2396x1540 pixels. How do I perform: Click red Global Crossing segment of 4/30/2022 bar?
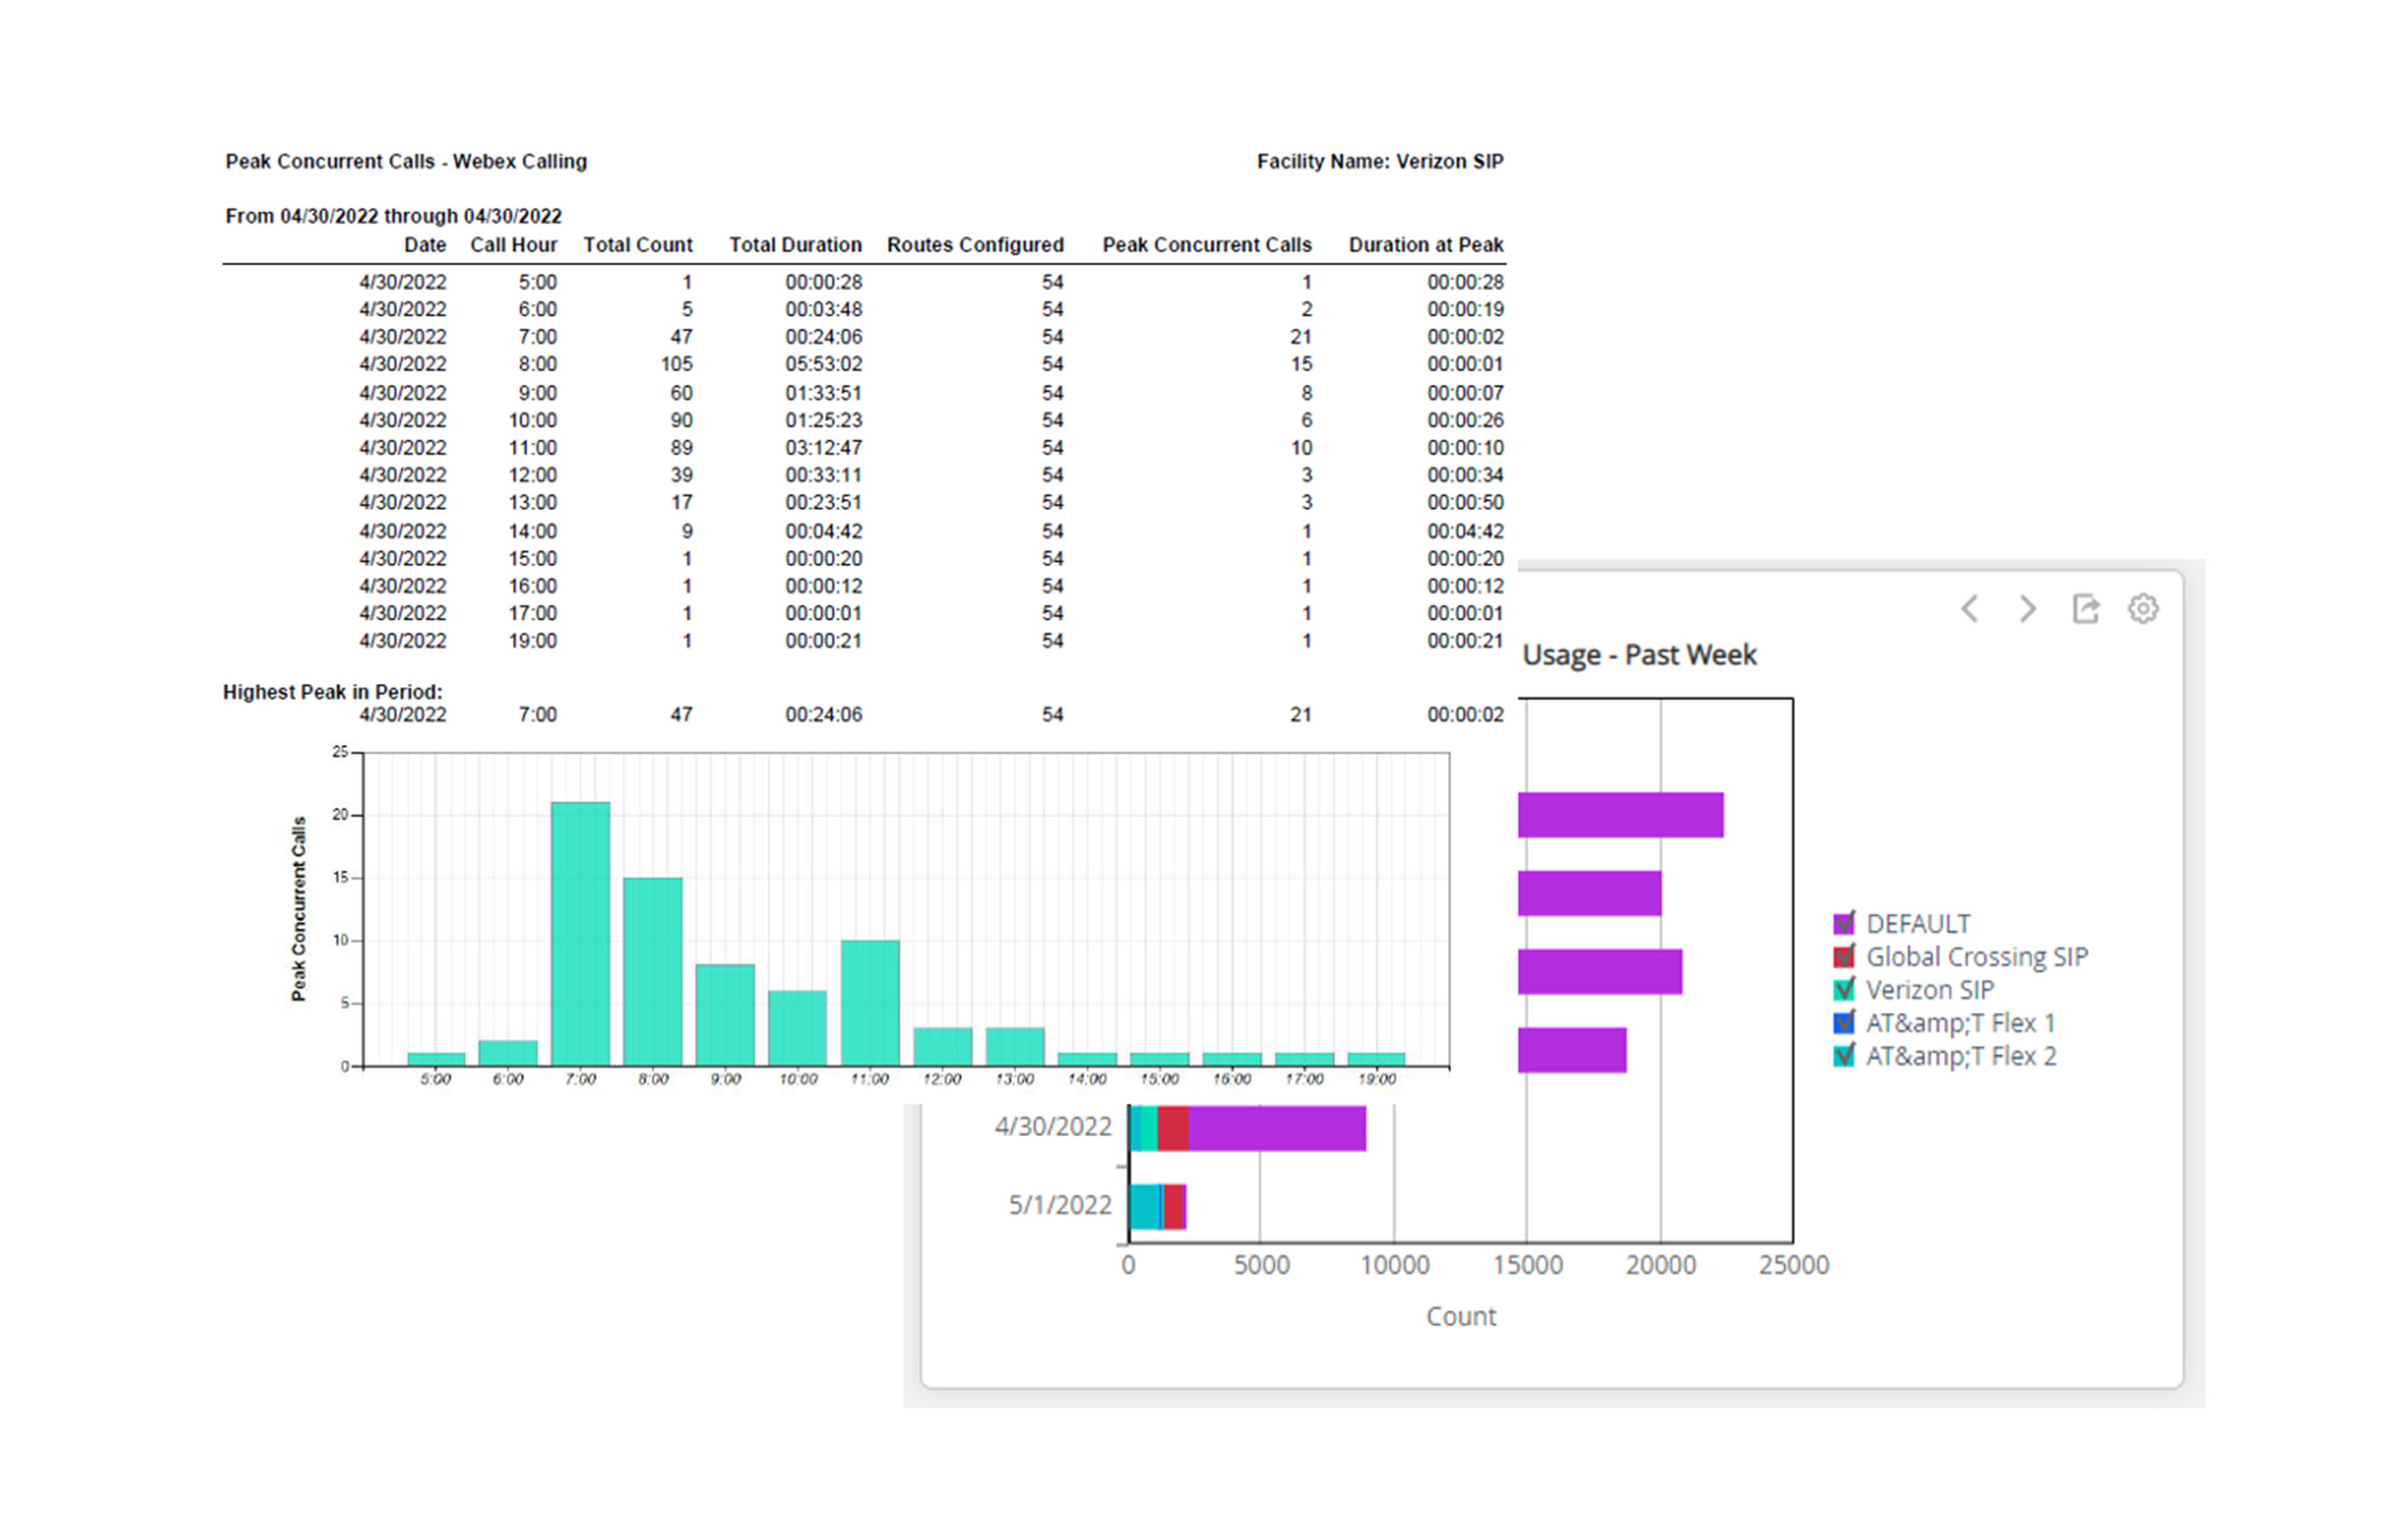pyautogui.click(x=1173, y=1128)
